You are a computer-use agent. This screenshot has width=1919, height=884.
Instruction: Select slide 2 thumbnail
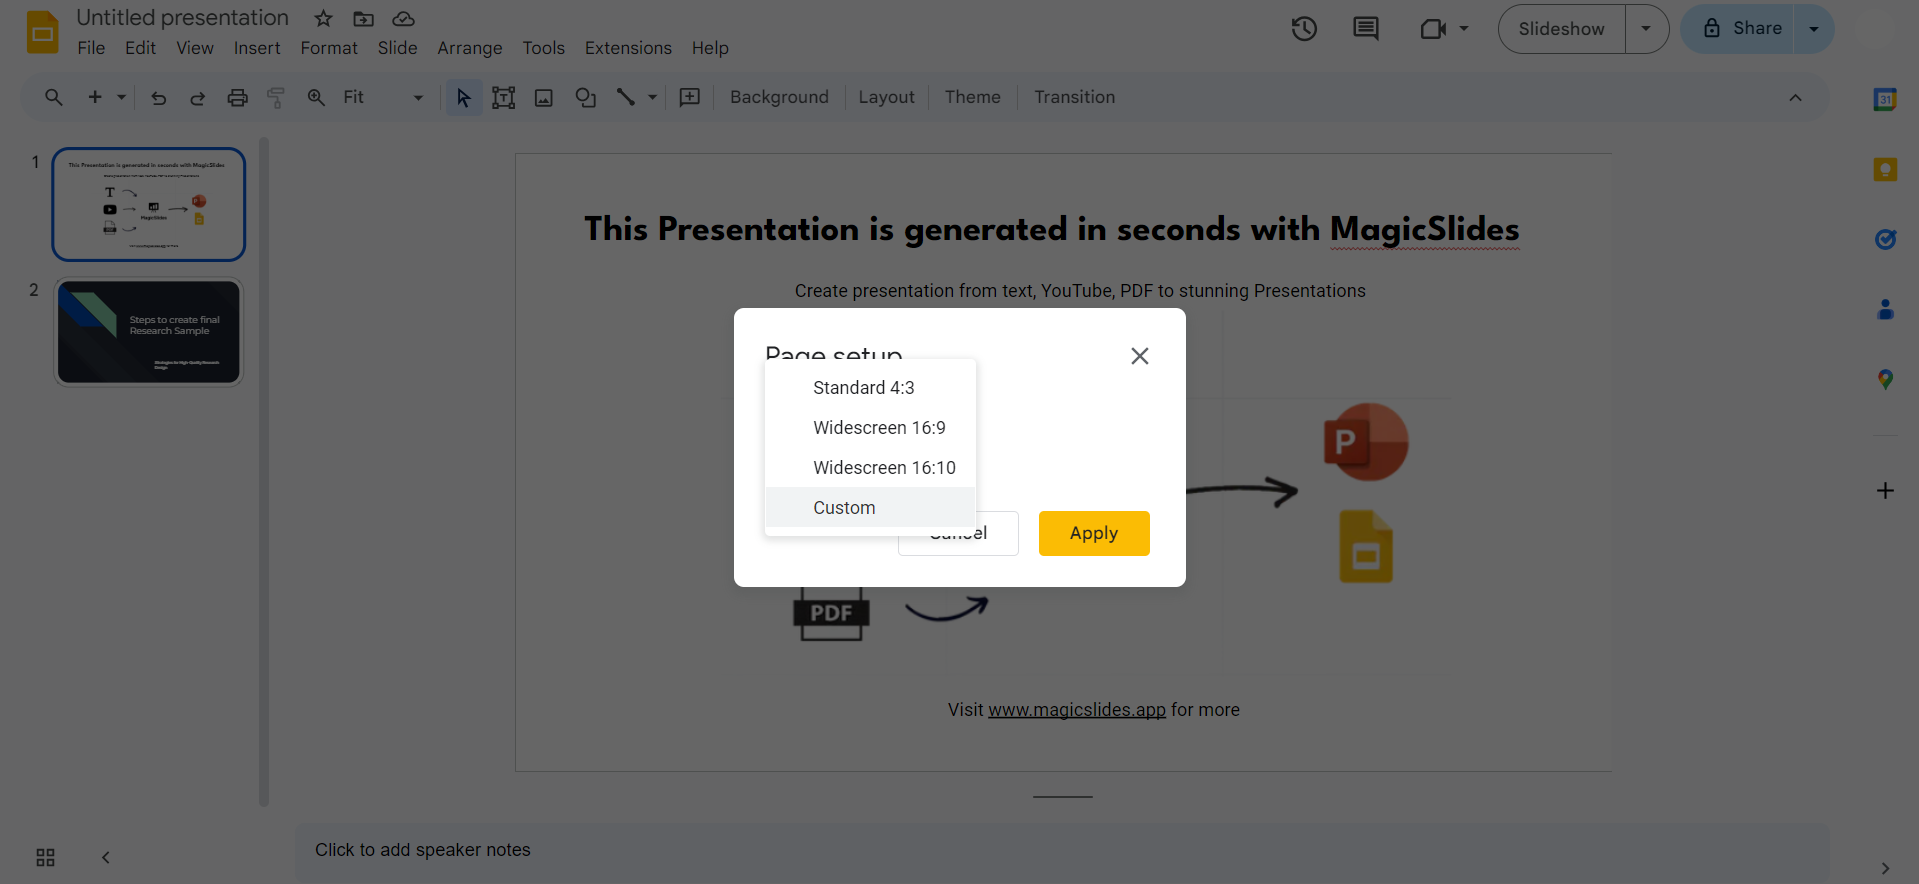[149, 332]
